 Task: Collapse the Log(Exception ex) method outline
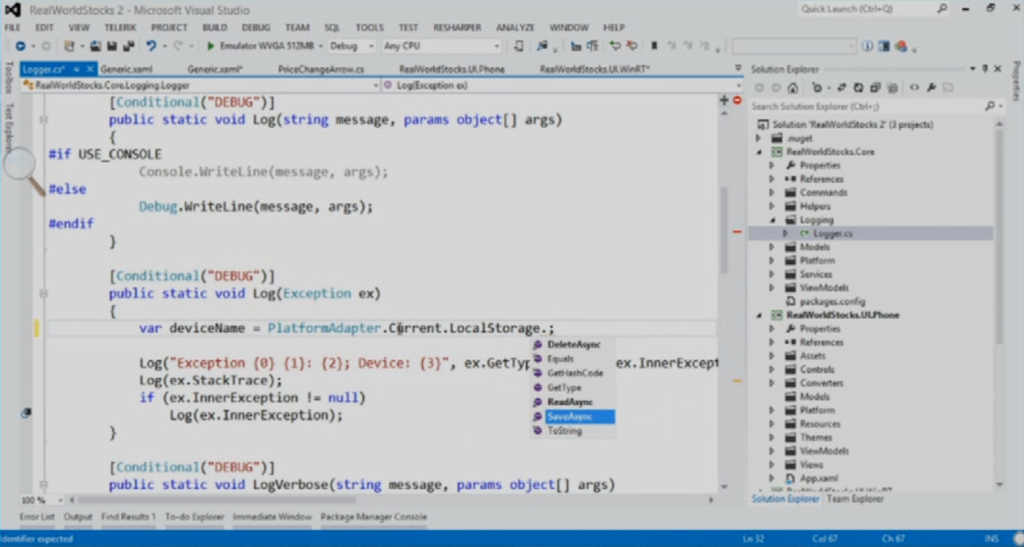pyautogui.click(x=43, y=294)
